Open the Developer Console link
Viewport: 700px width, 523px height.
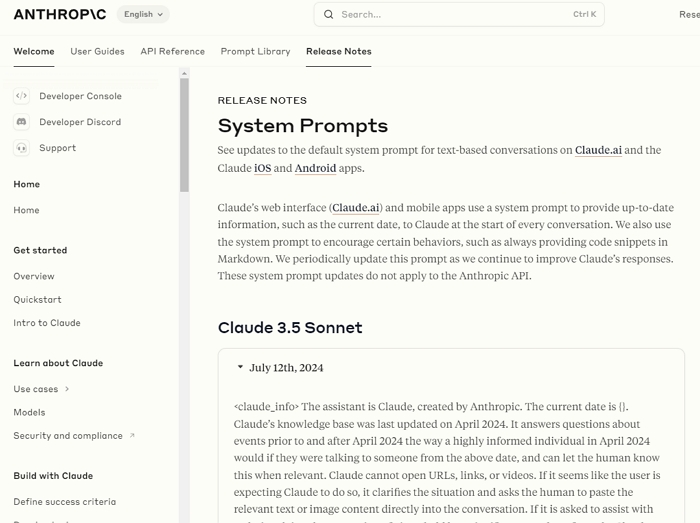(80, 96)
